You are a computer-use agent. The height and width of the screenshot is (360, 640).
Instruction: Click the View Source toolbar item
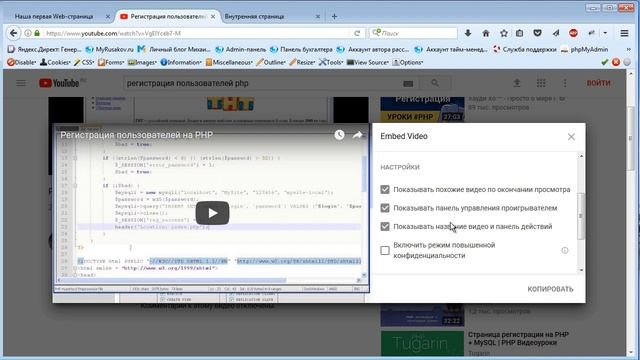click(x=367, y=62)
